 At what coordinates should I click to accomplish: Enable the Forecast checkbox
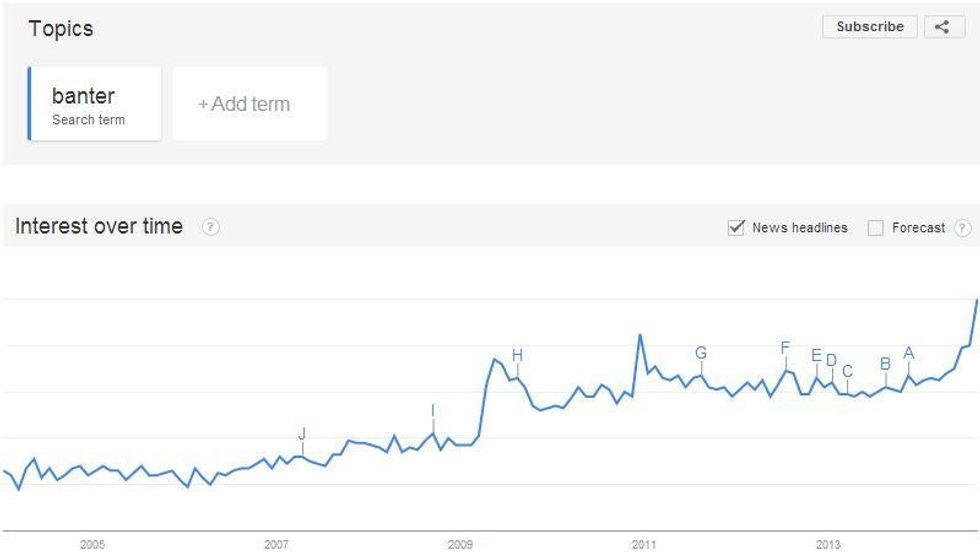[x=875, y=228]
